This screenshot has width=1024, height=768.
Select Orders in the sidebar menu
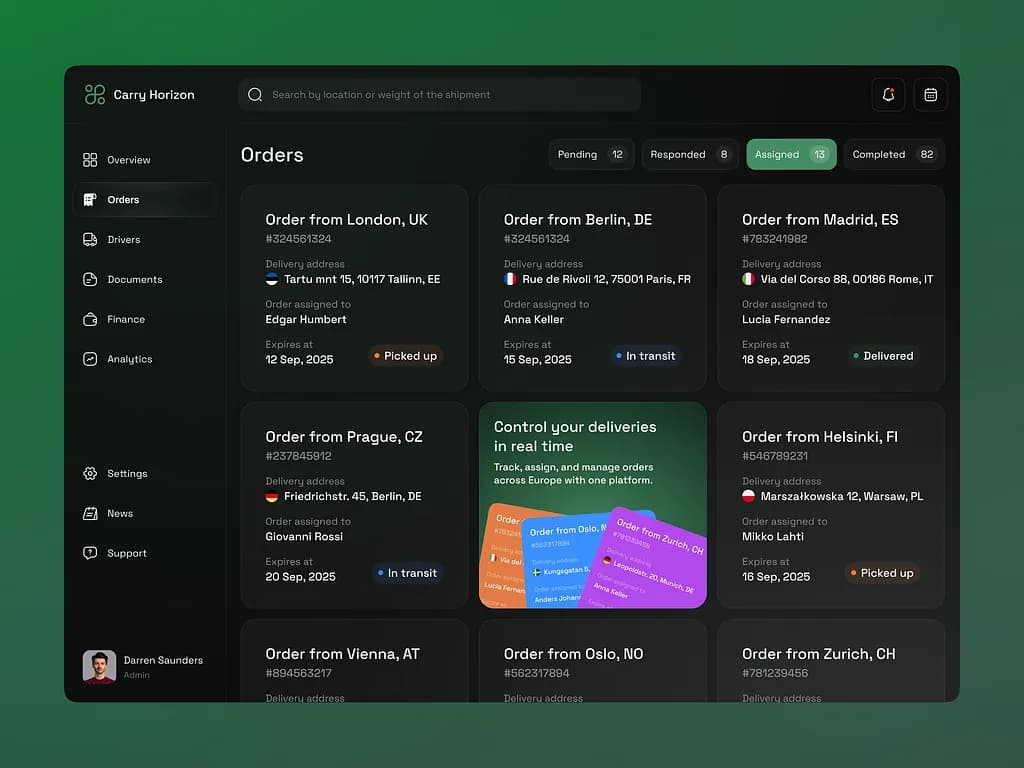tap(123, 200)
